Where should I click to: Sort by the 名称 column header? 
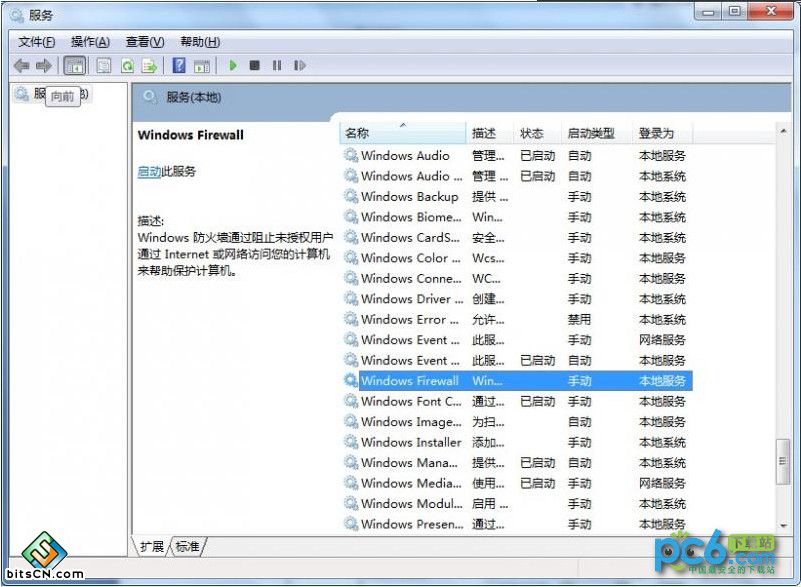coord(403,133)
